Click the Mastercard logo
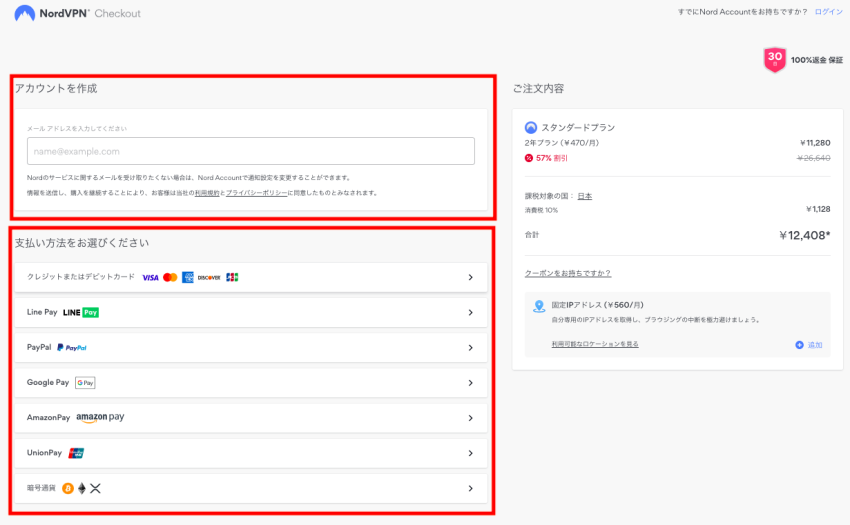Image resolution: width=850 pixels, height=525 pixels. [x=170, y=277]
